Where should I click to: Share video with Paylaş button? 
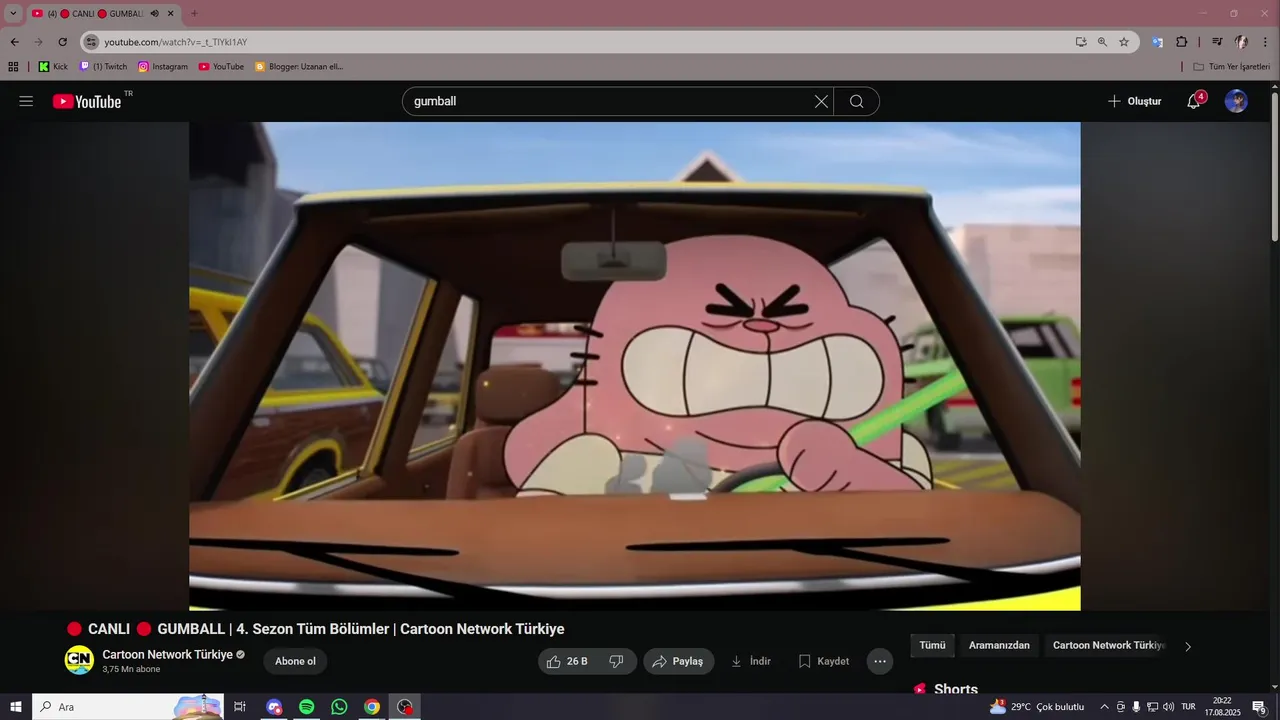click(x=679, y=661)
